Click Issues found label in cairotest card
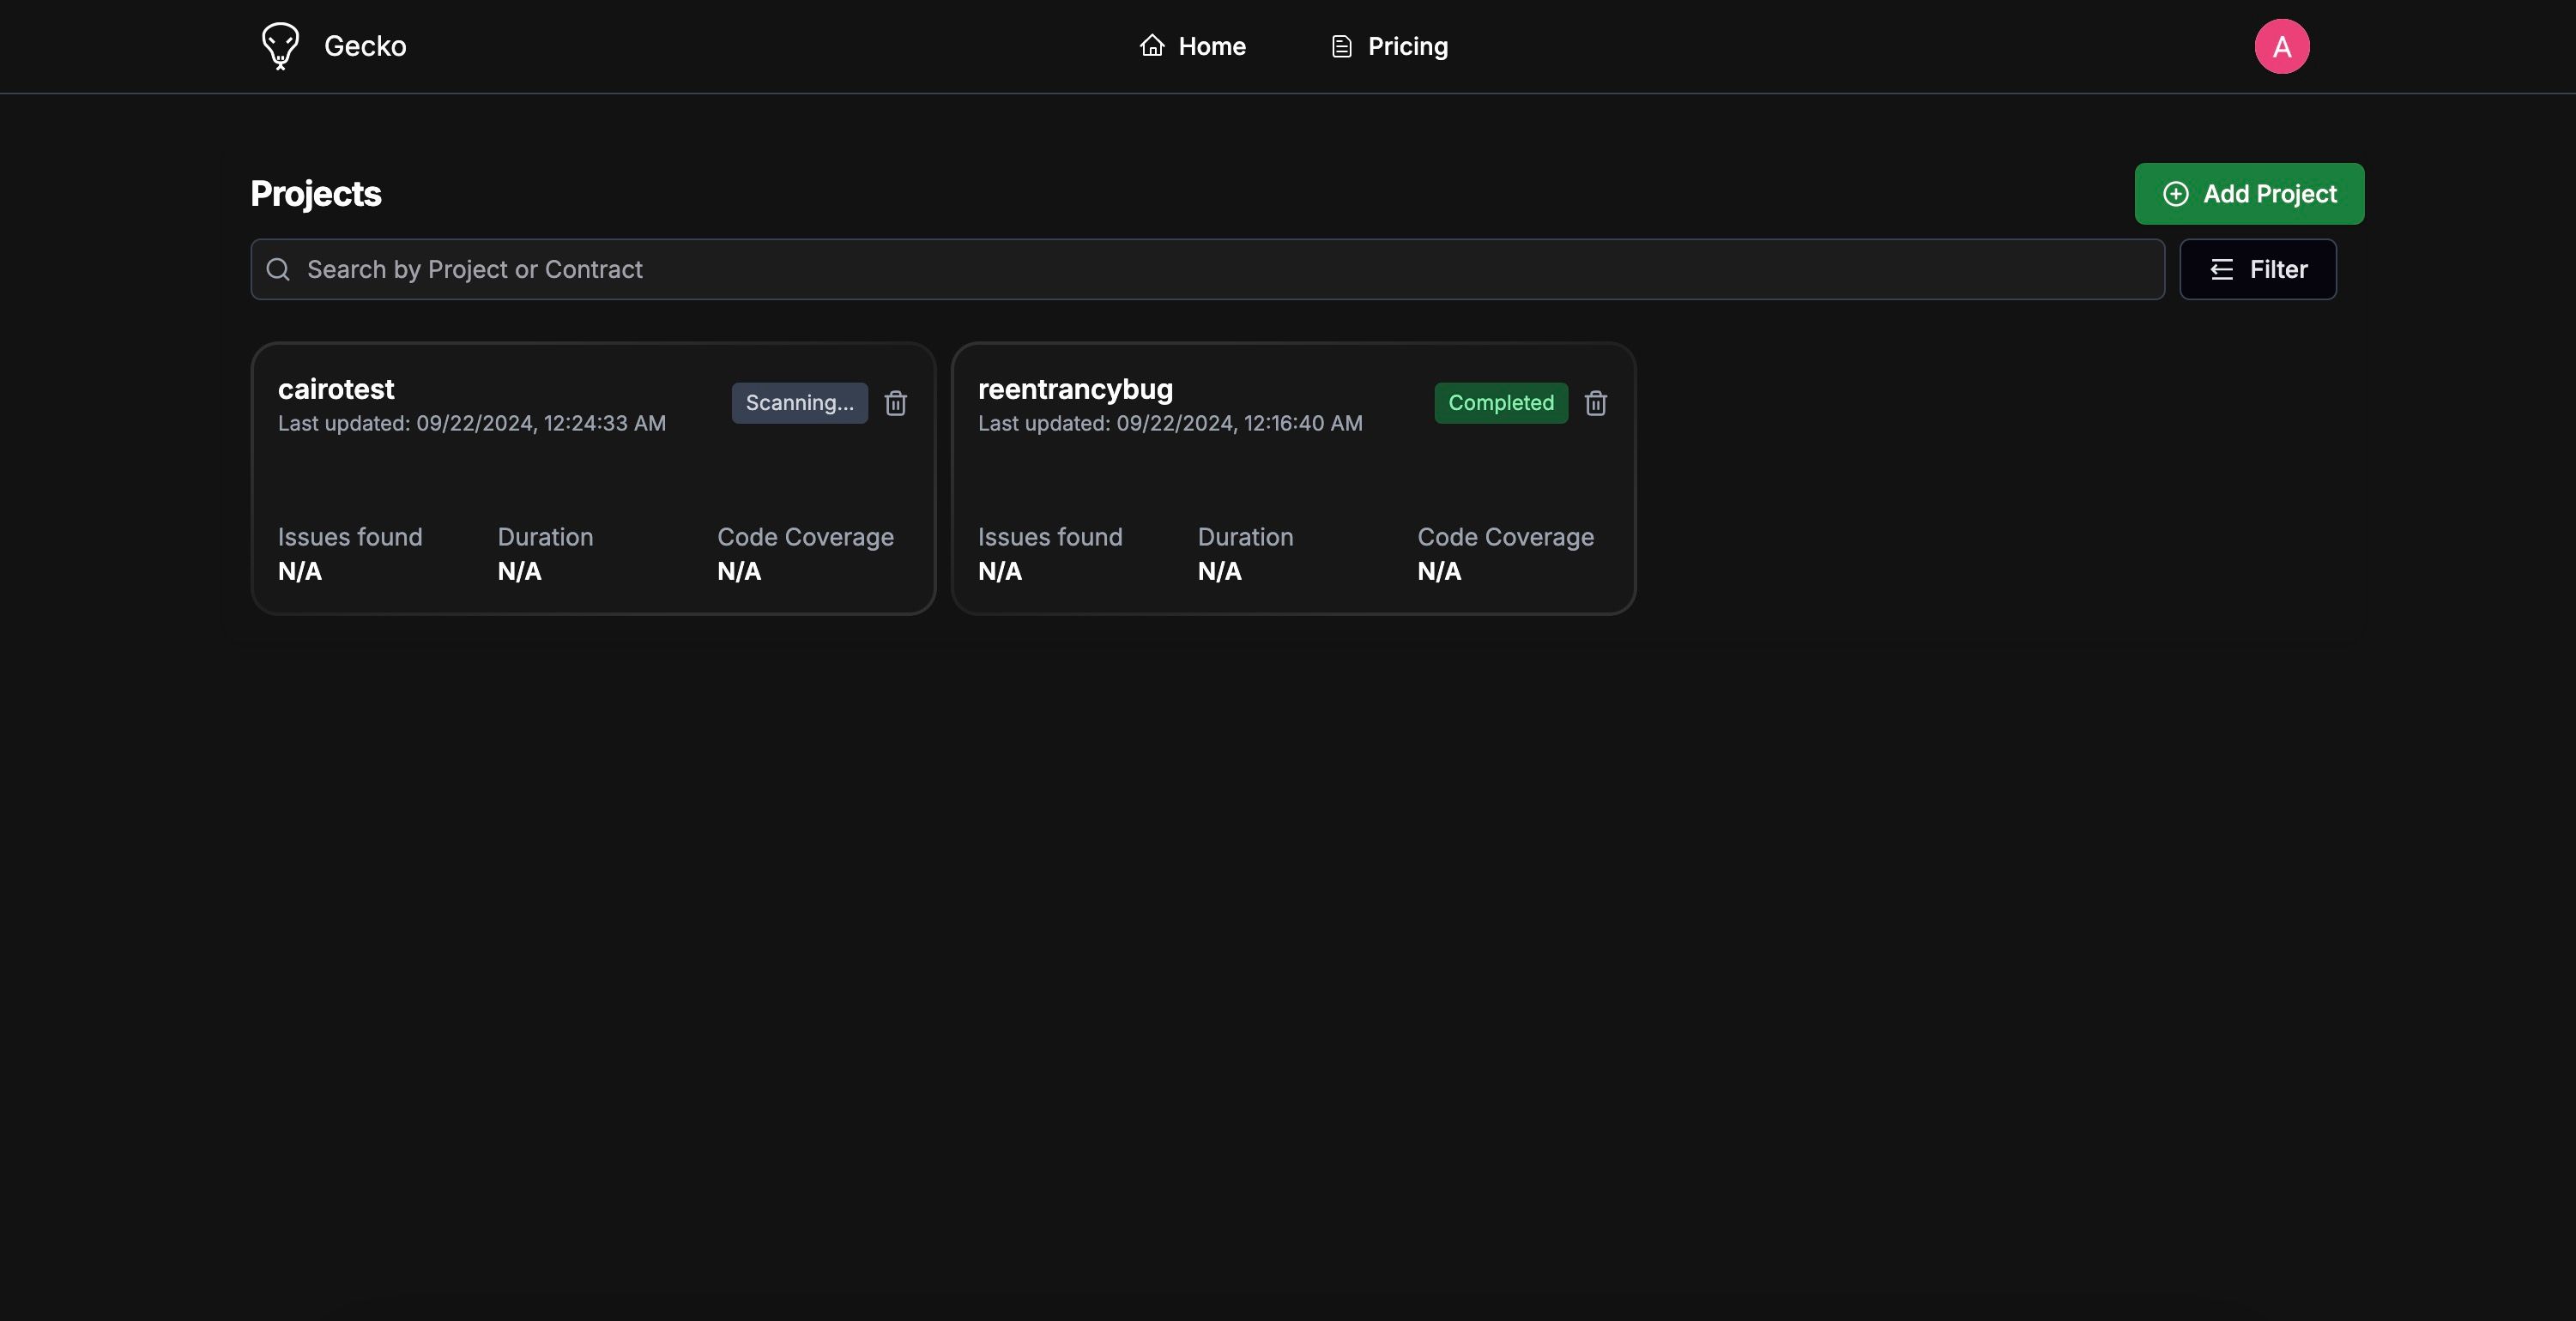2576x1321 pixels. [x=350, y=537]
